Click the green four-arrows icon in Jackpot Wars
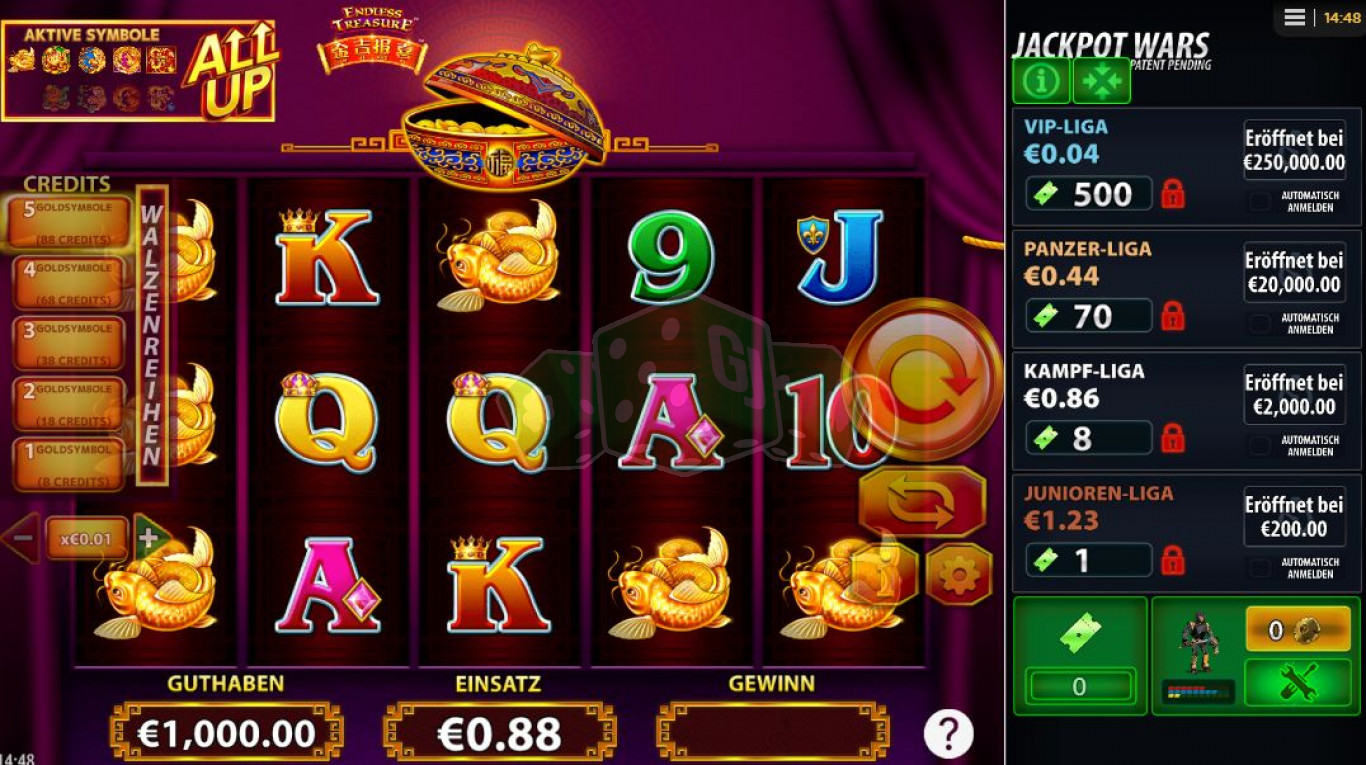 1102,81
